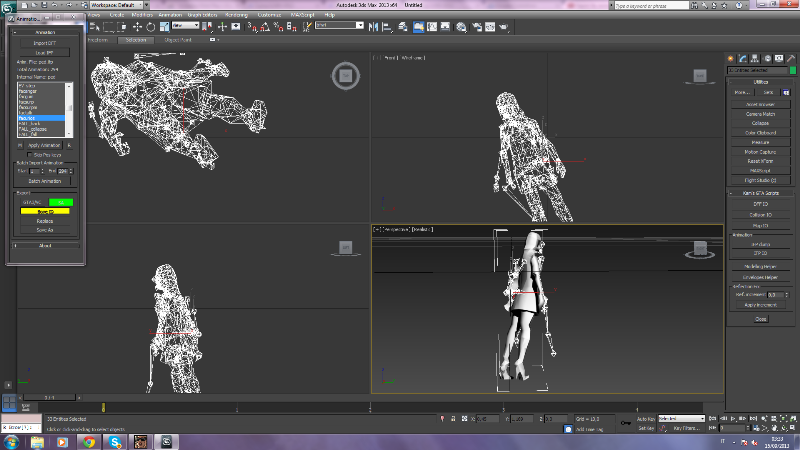Click the Batch Animation button

pyautogui.click(x=45, y=181)
